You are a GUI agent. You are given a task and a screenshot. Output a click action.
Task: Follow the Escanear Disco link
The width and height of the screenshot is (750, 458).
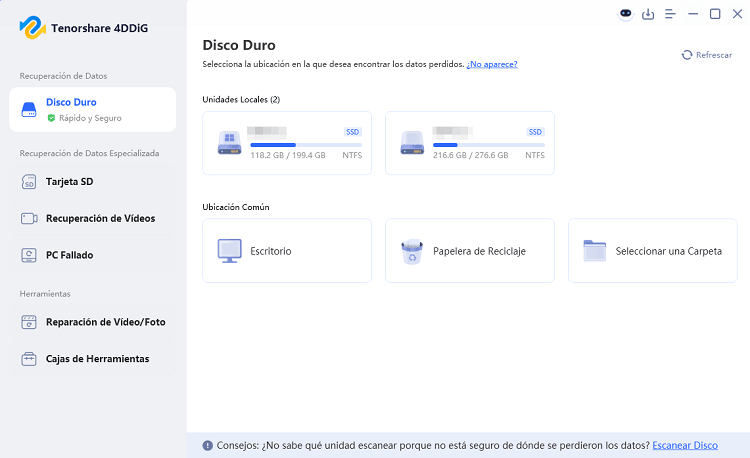tap(685, 445)
